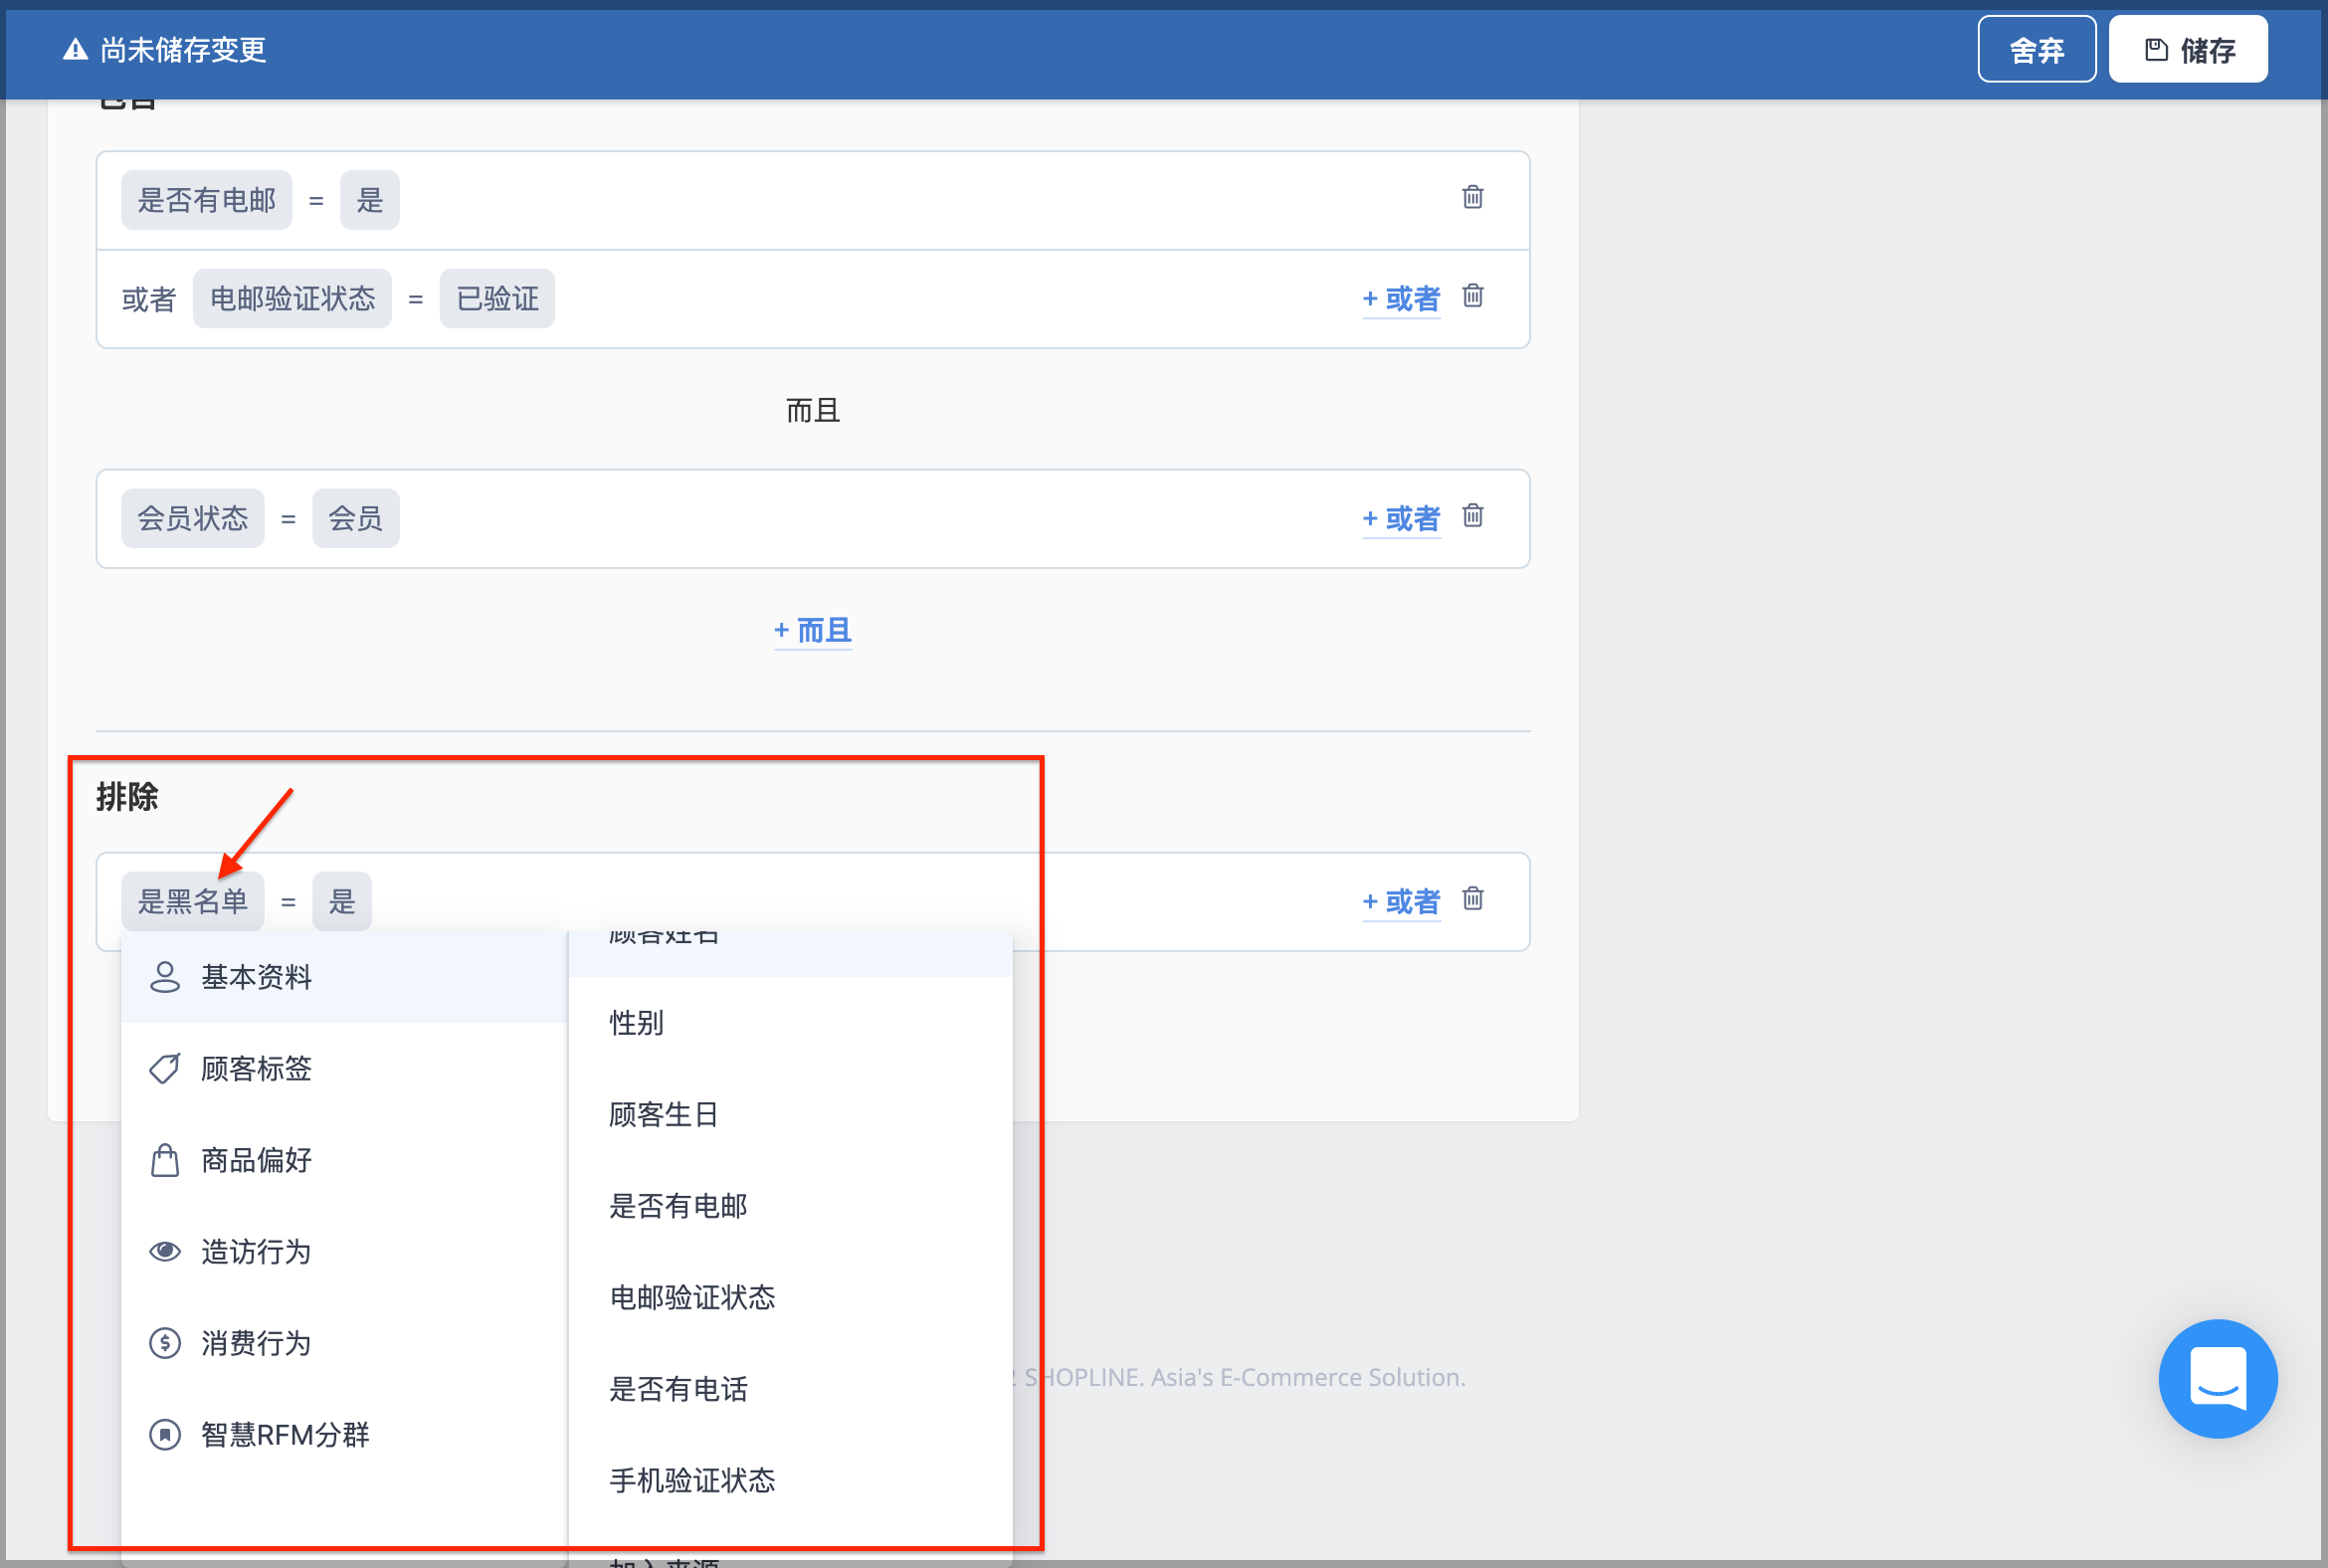Delete the 是黑名单 exclusion row

1472,899
